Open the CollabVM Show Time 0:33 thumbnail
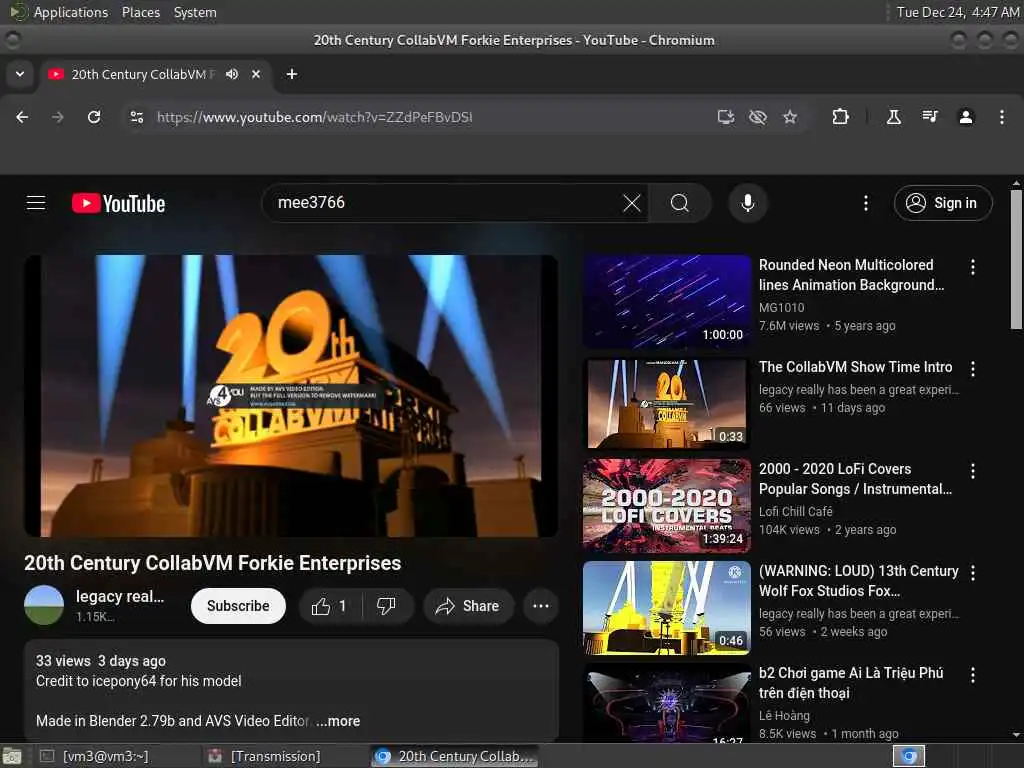This screenshot has height=768, width=1024. coord(667,404)
